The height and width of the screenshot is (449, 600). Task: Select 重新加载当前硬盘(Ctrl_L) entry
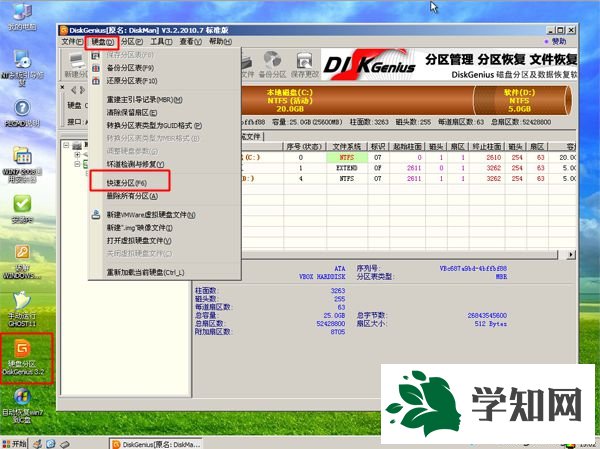click(x=145, y=273)
